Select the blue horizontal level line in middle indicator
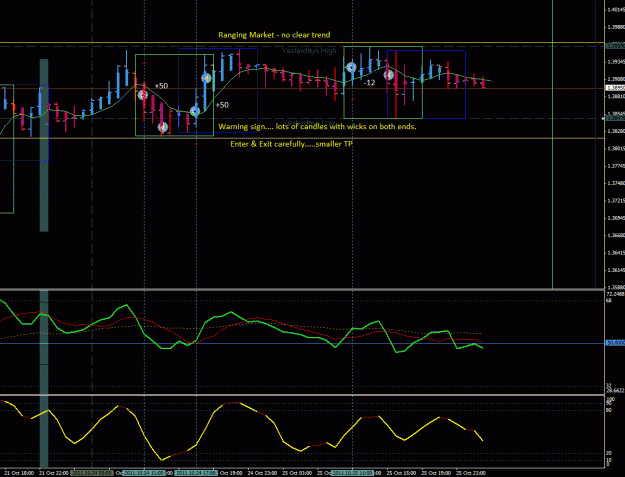This screenshot has height=477, width=625. pos(302,343)
